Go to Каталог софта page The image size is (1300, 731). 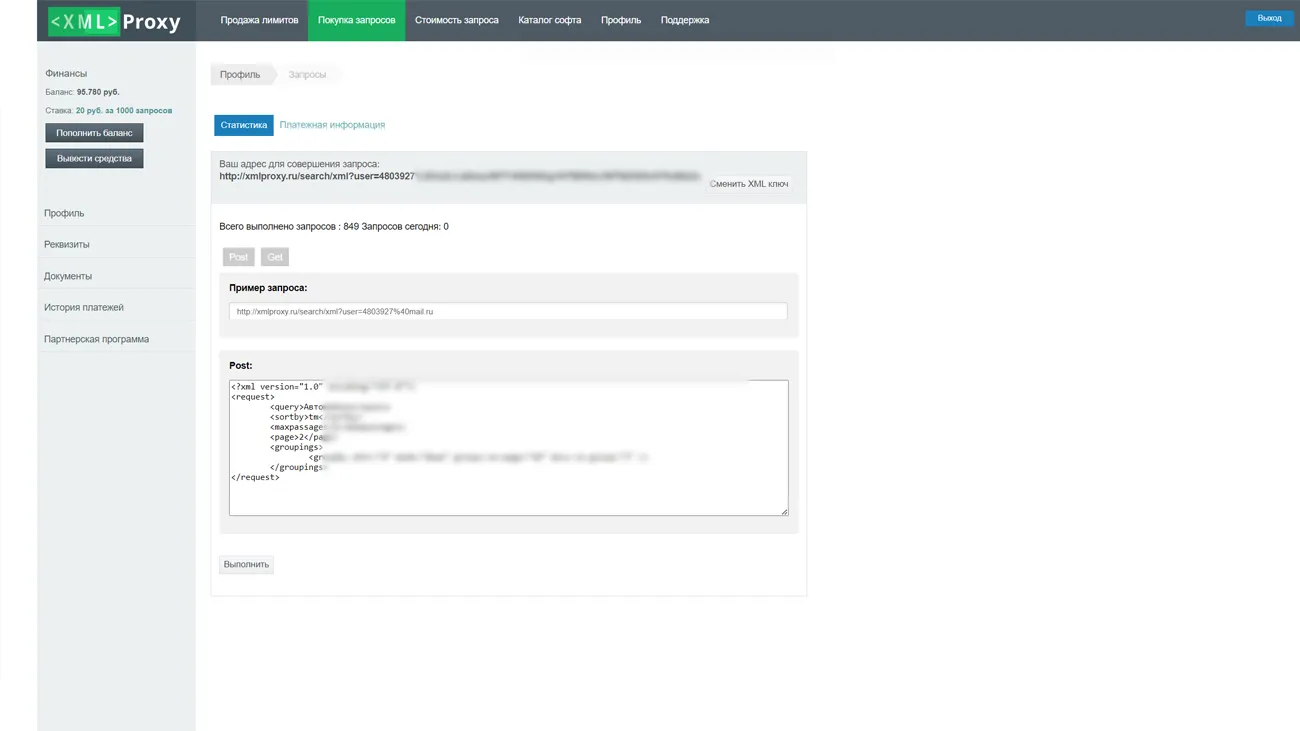pos(549,20)
